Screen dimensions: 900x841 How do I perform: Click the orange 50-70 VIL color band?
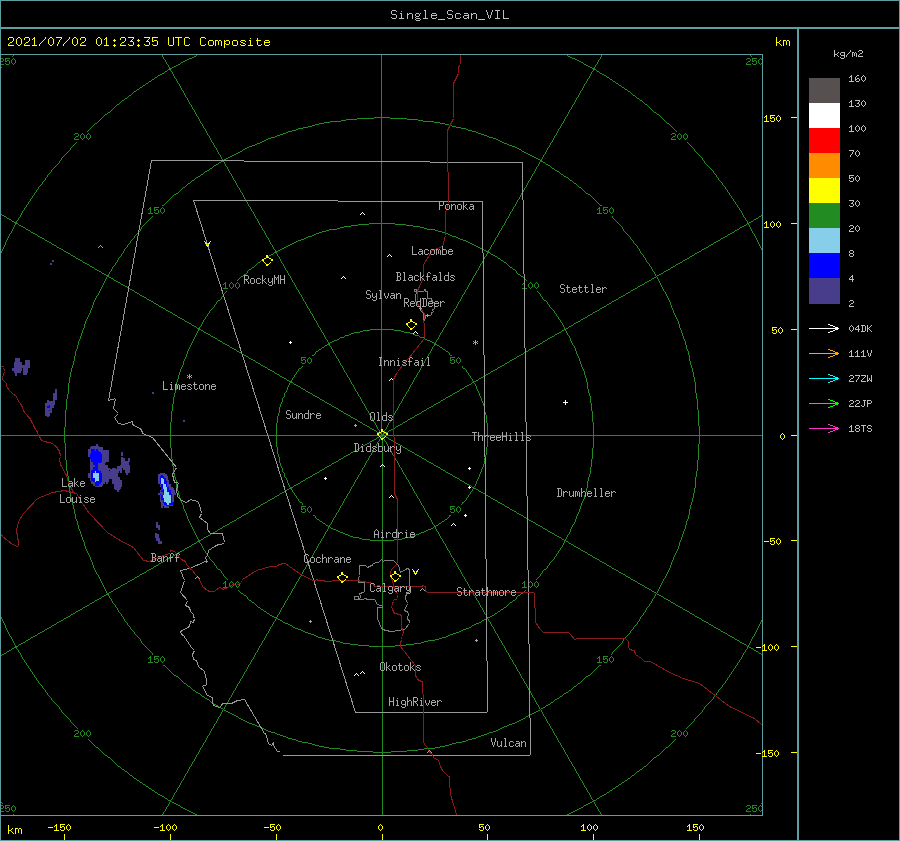pyautogui.click(x=824, y=166)
